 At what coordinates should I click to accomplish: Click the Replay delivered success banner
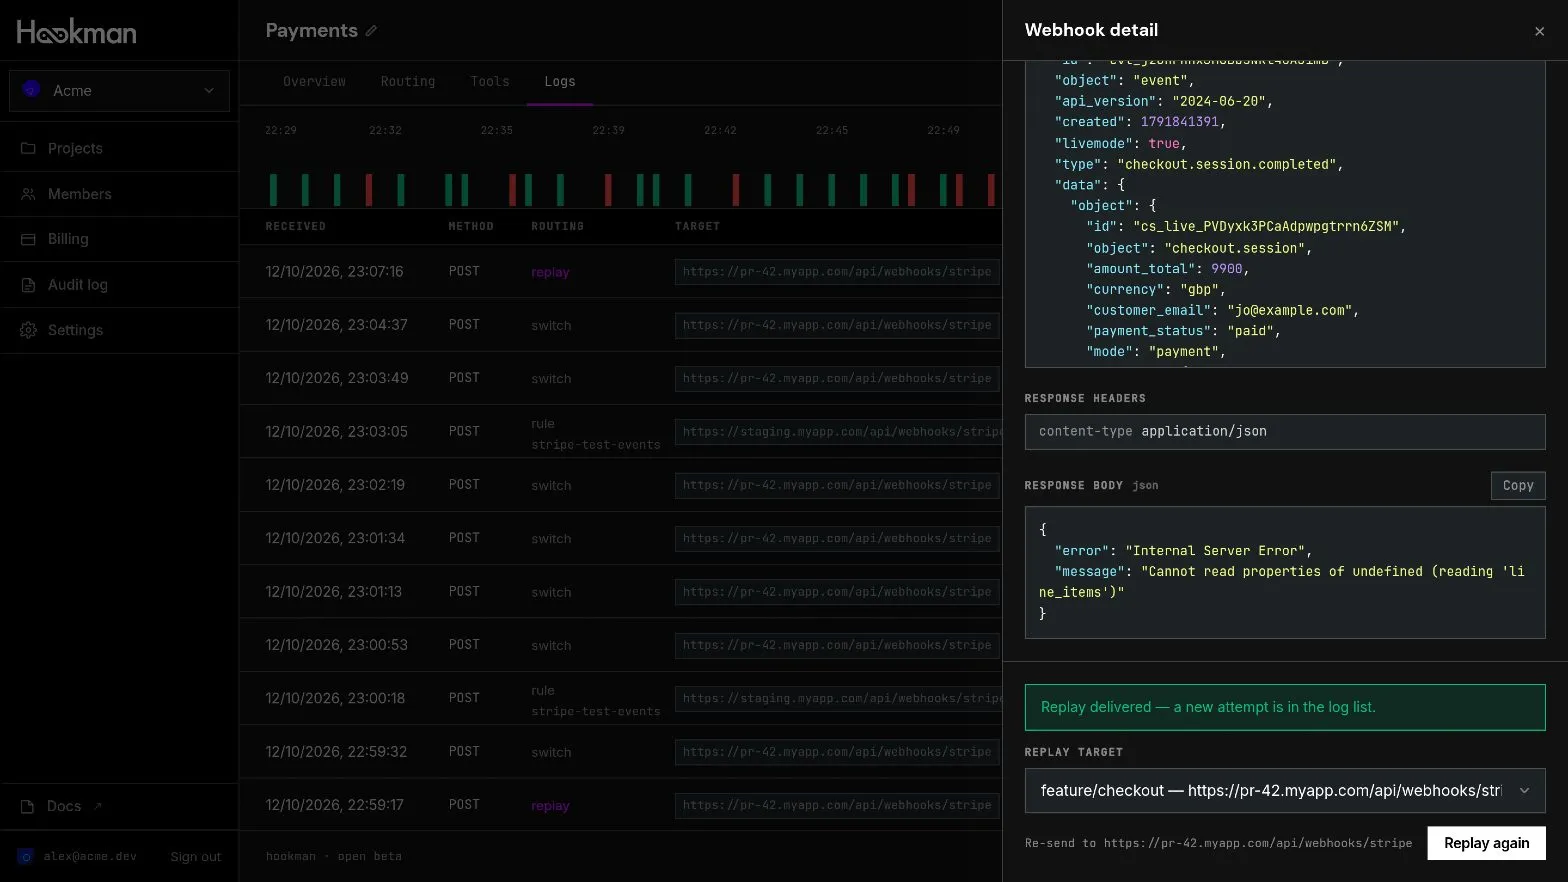(1285, 707)
